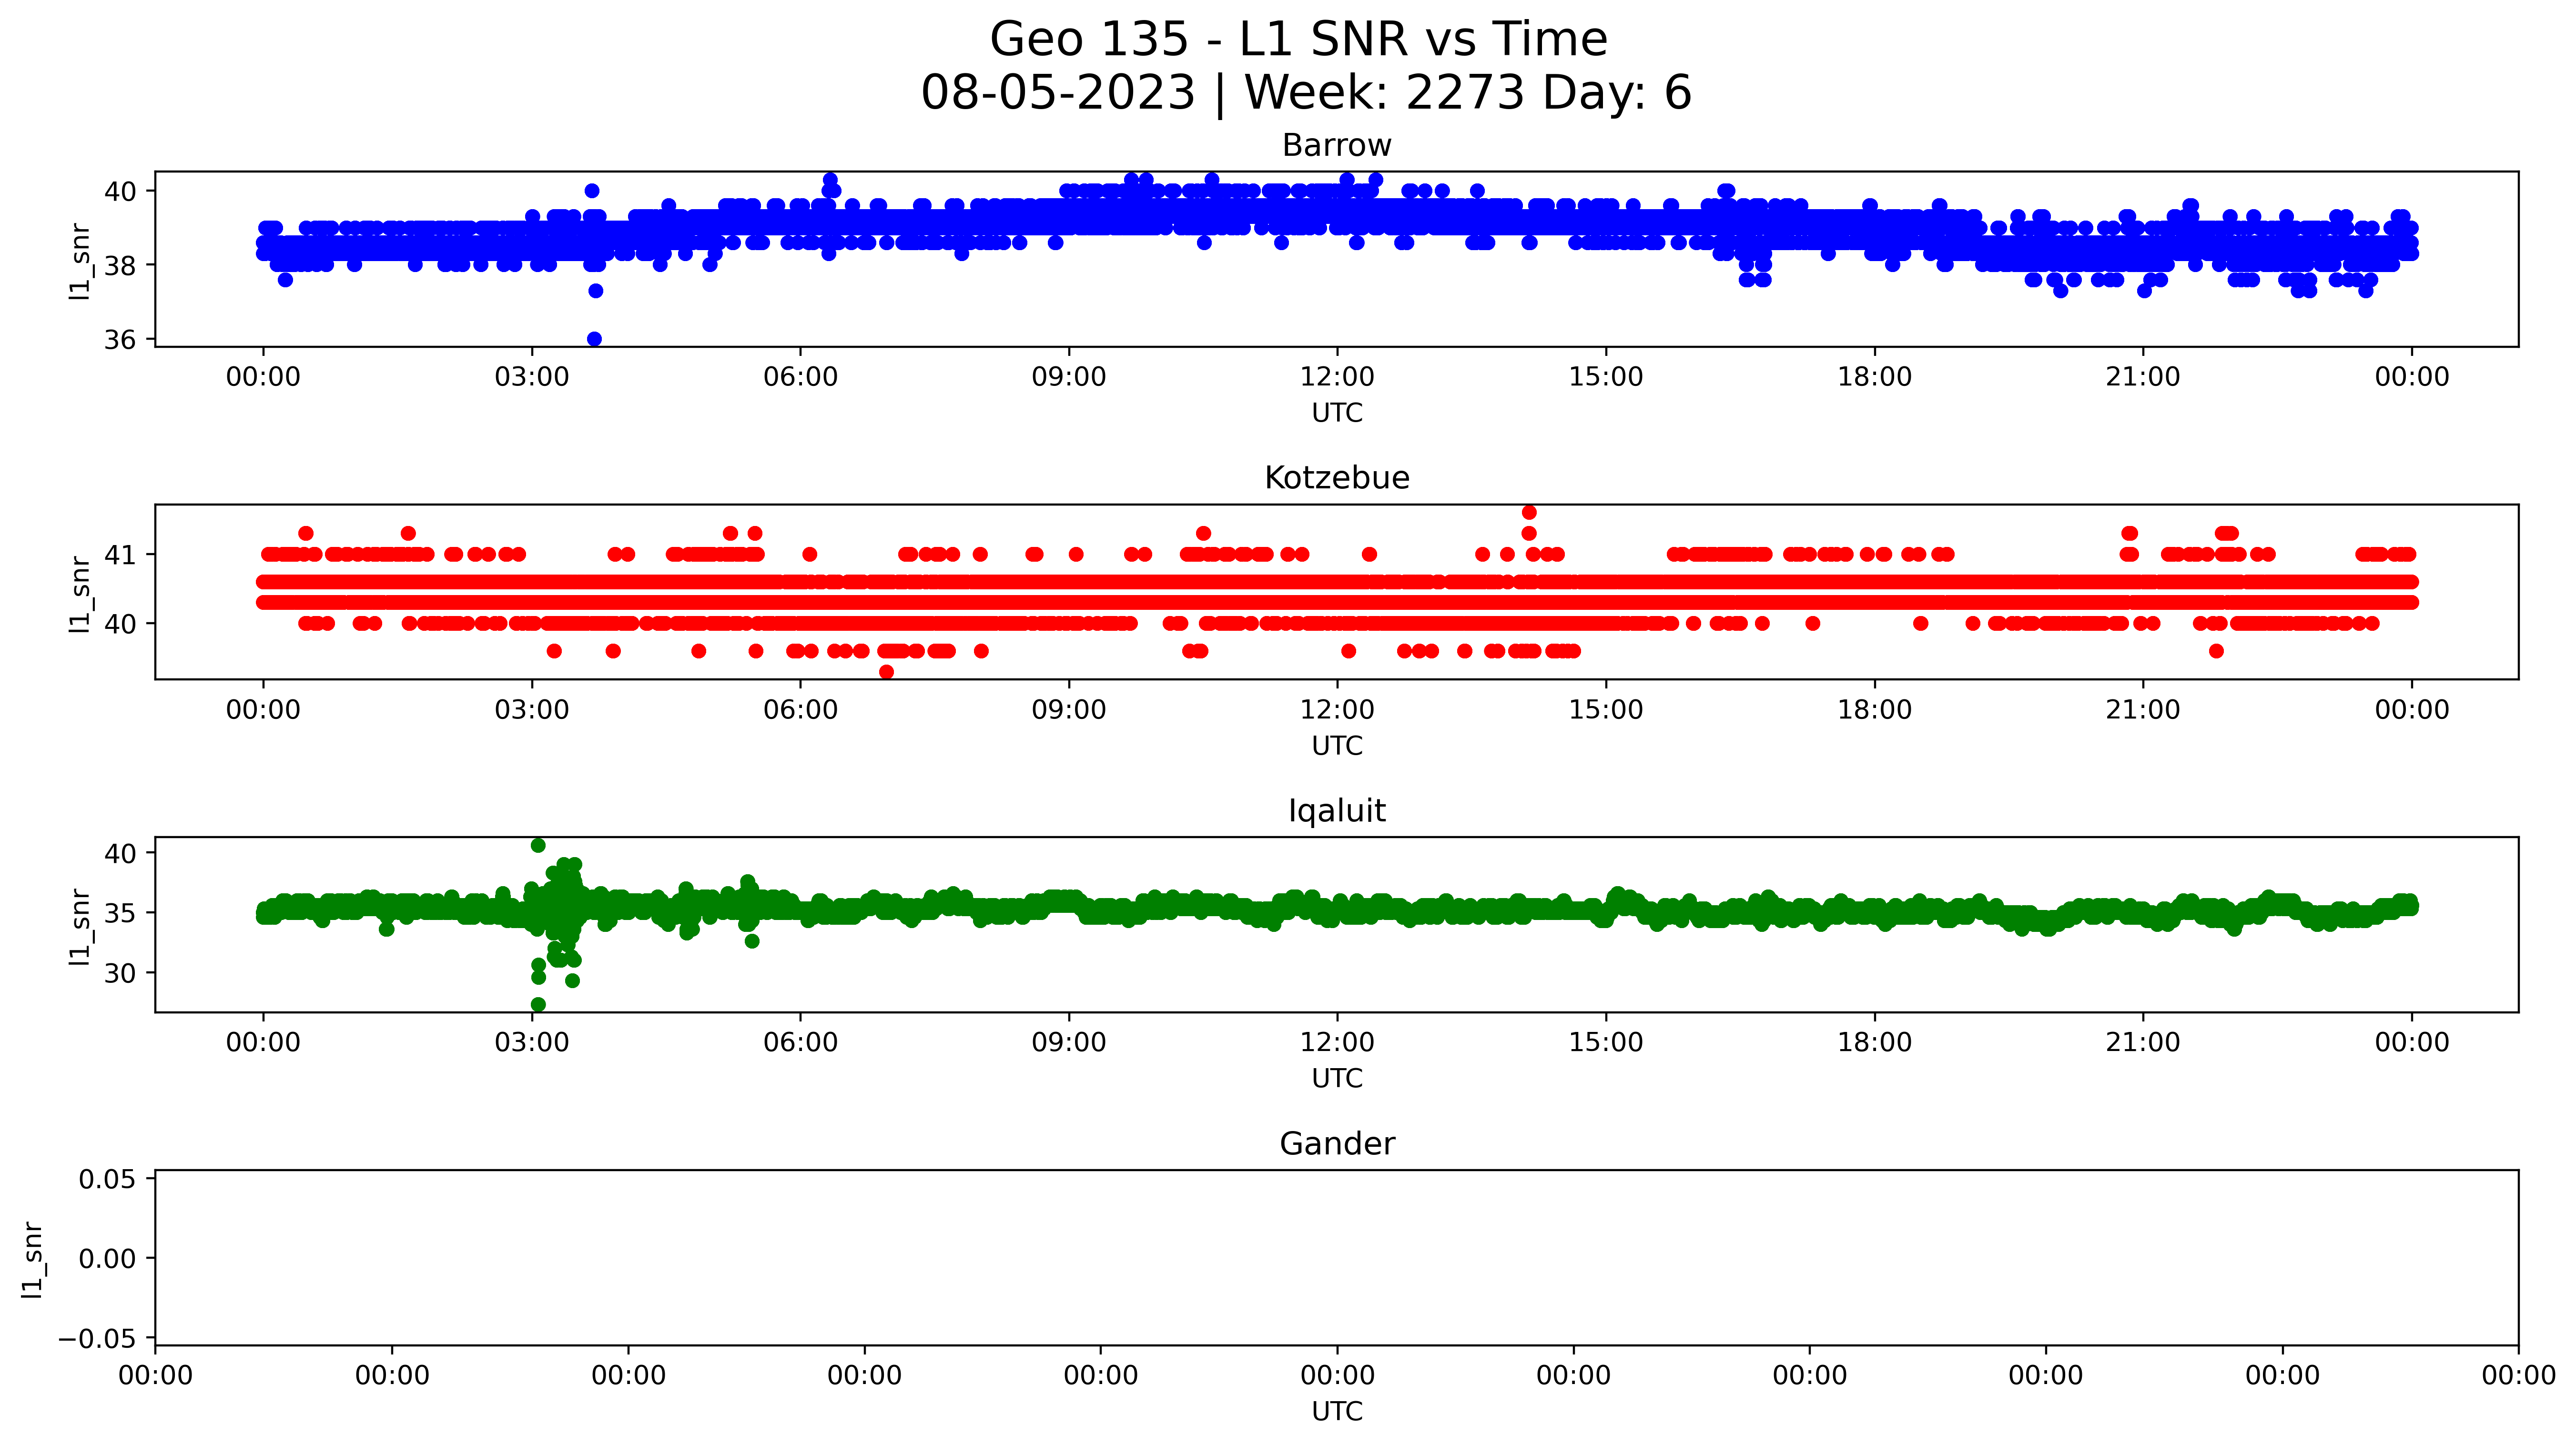Click the '40' y-axis tick on the Barrow plot
Viewport: 2576px width, 1445px height.
[120, 191]
